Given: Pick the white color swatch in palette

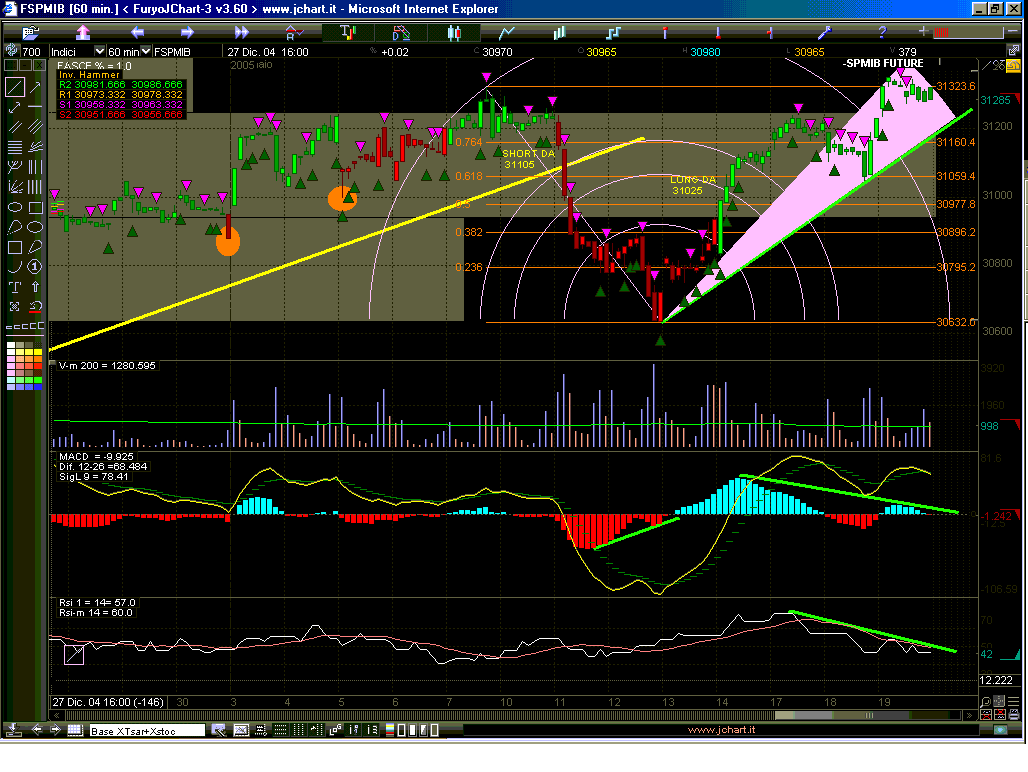Looking at the screenshot, I should tap(12, 347).
